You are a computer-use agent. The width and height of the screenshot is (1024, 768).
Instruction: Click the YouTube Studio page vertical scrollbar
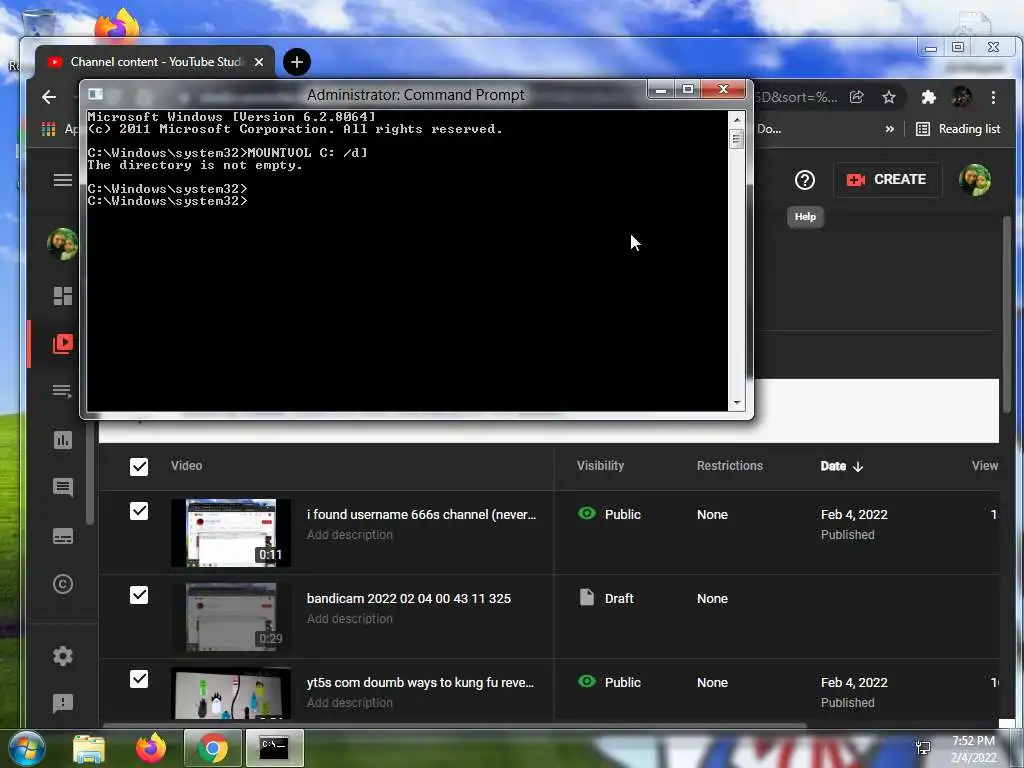(x=1007, y=317)
